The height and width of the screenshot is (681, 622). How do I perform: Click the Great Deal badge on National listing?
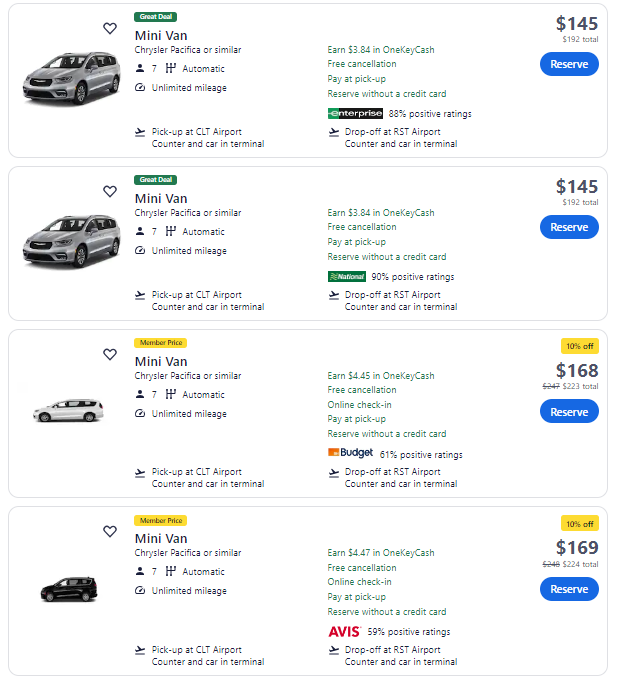point(155,180)
